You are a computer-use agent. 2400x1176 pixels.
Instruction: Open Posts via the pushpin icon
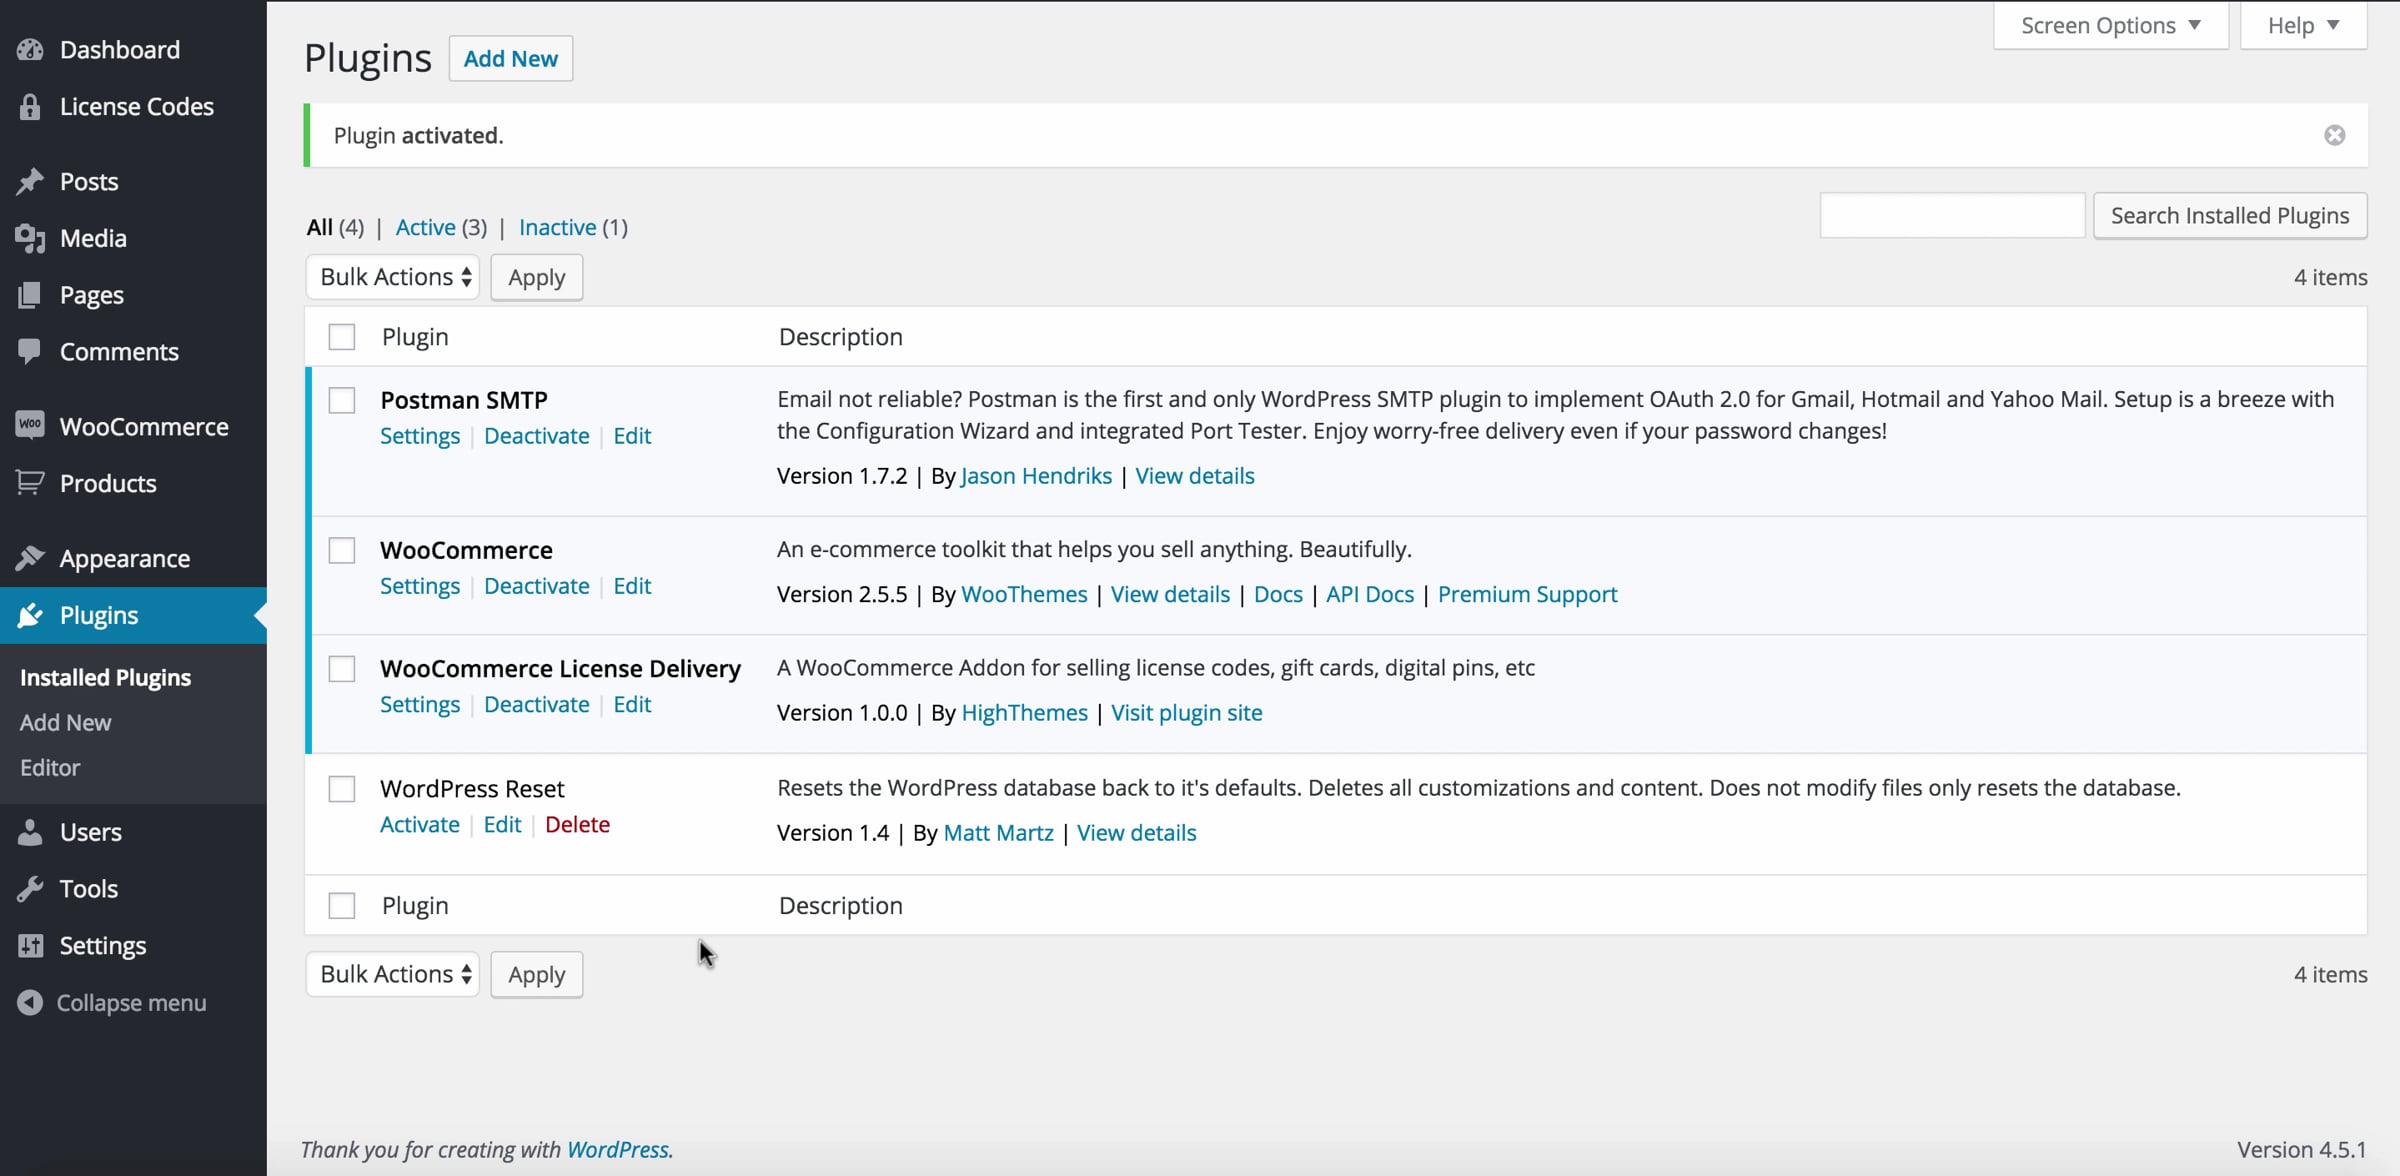click(x=30, y=181)
